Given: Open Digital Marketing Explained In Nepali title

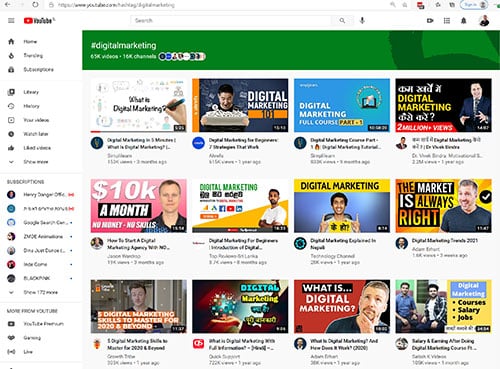Looking at the screenshot, I should coord(343,244).
